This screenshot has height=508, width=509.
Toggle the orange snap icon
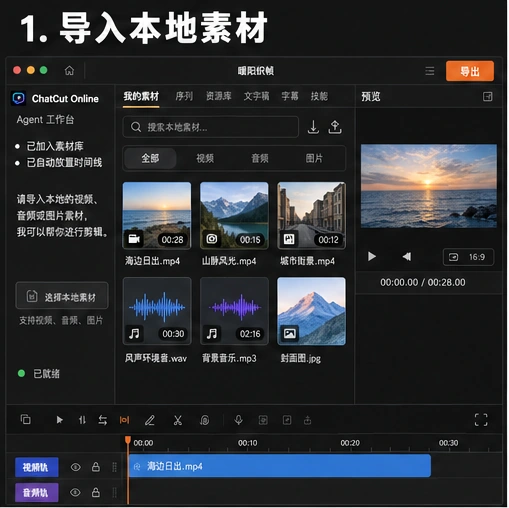(124, 420)
